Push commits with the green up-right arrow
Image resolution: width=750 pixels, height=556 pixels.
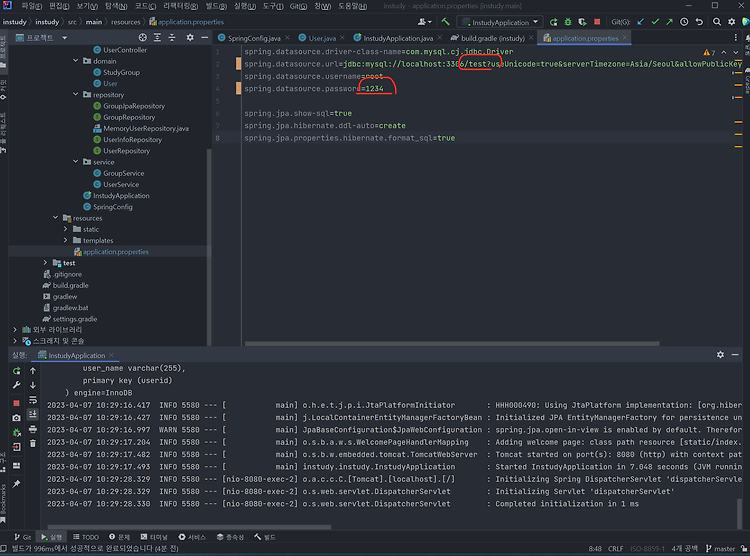(670, 22)
